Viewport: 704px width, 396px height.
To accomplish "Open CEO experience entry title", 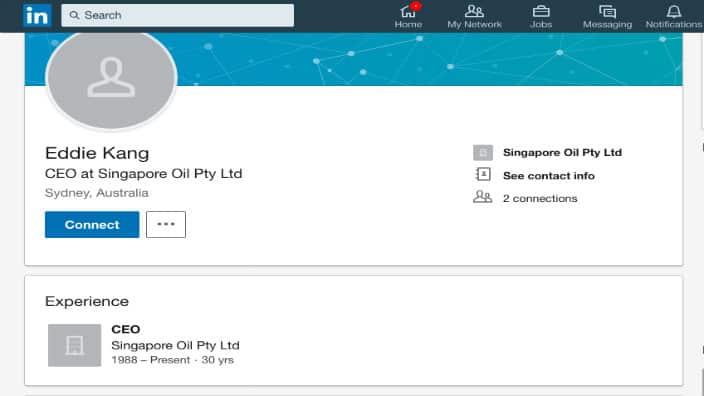I will [x=126, y=329].
